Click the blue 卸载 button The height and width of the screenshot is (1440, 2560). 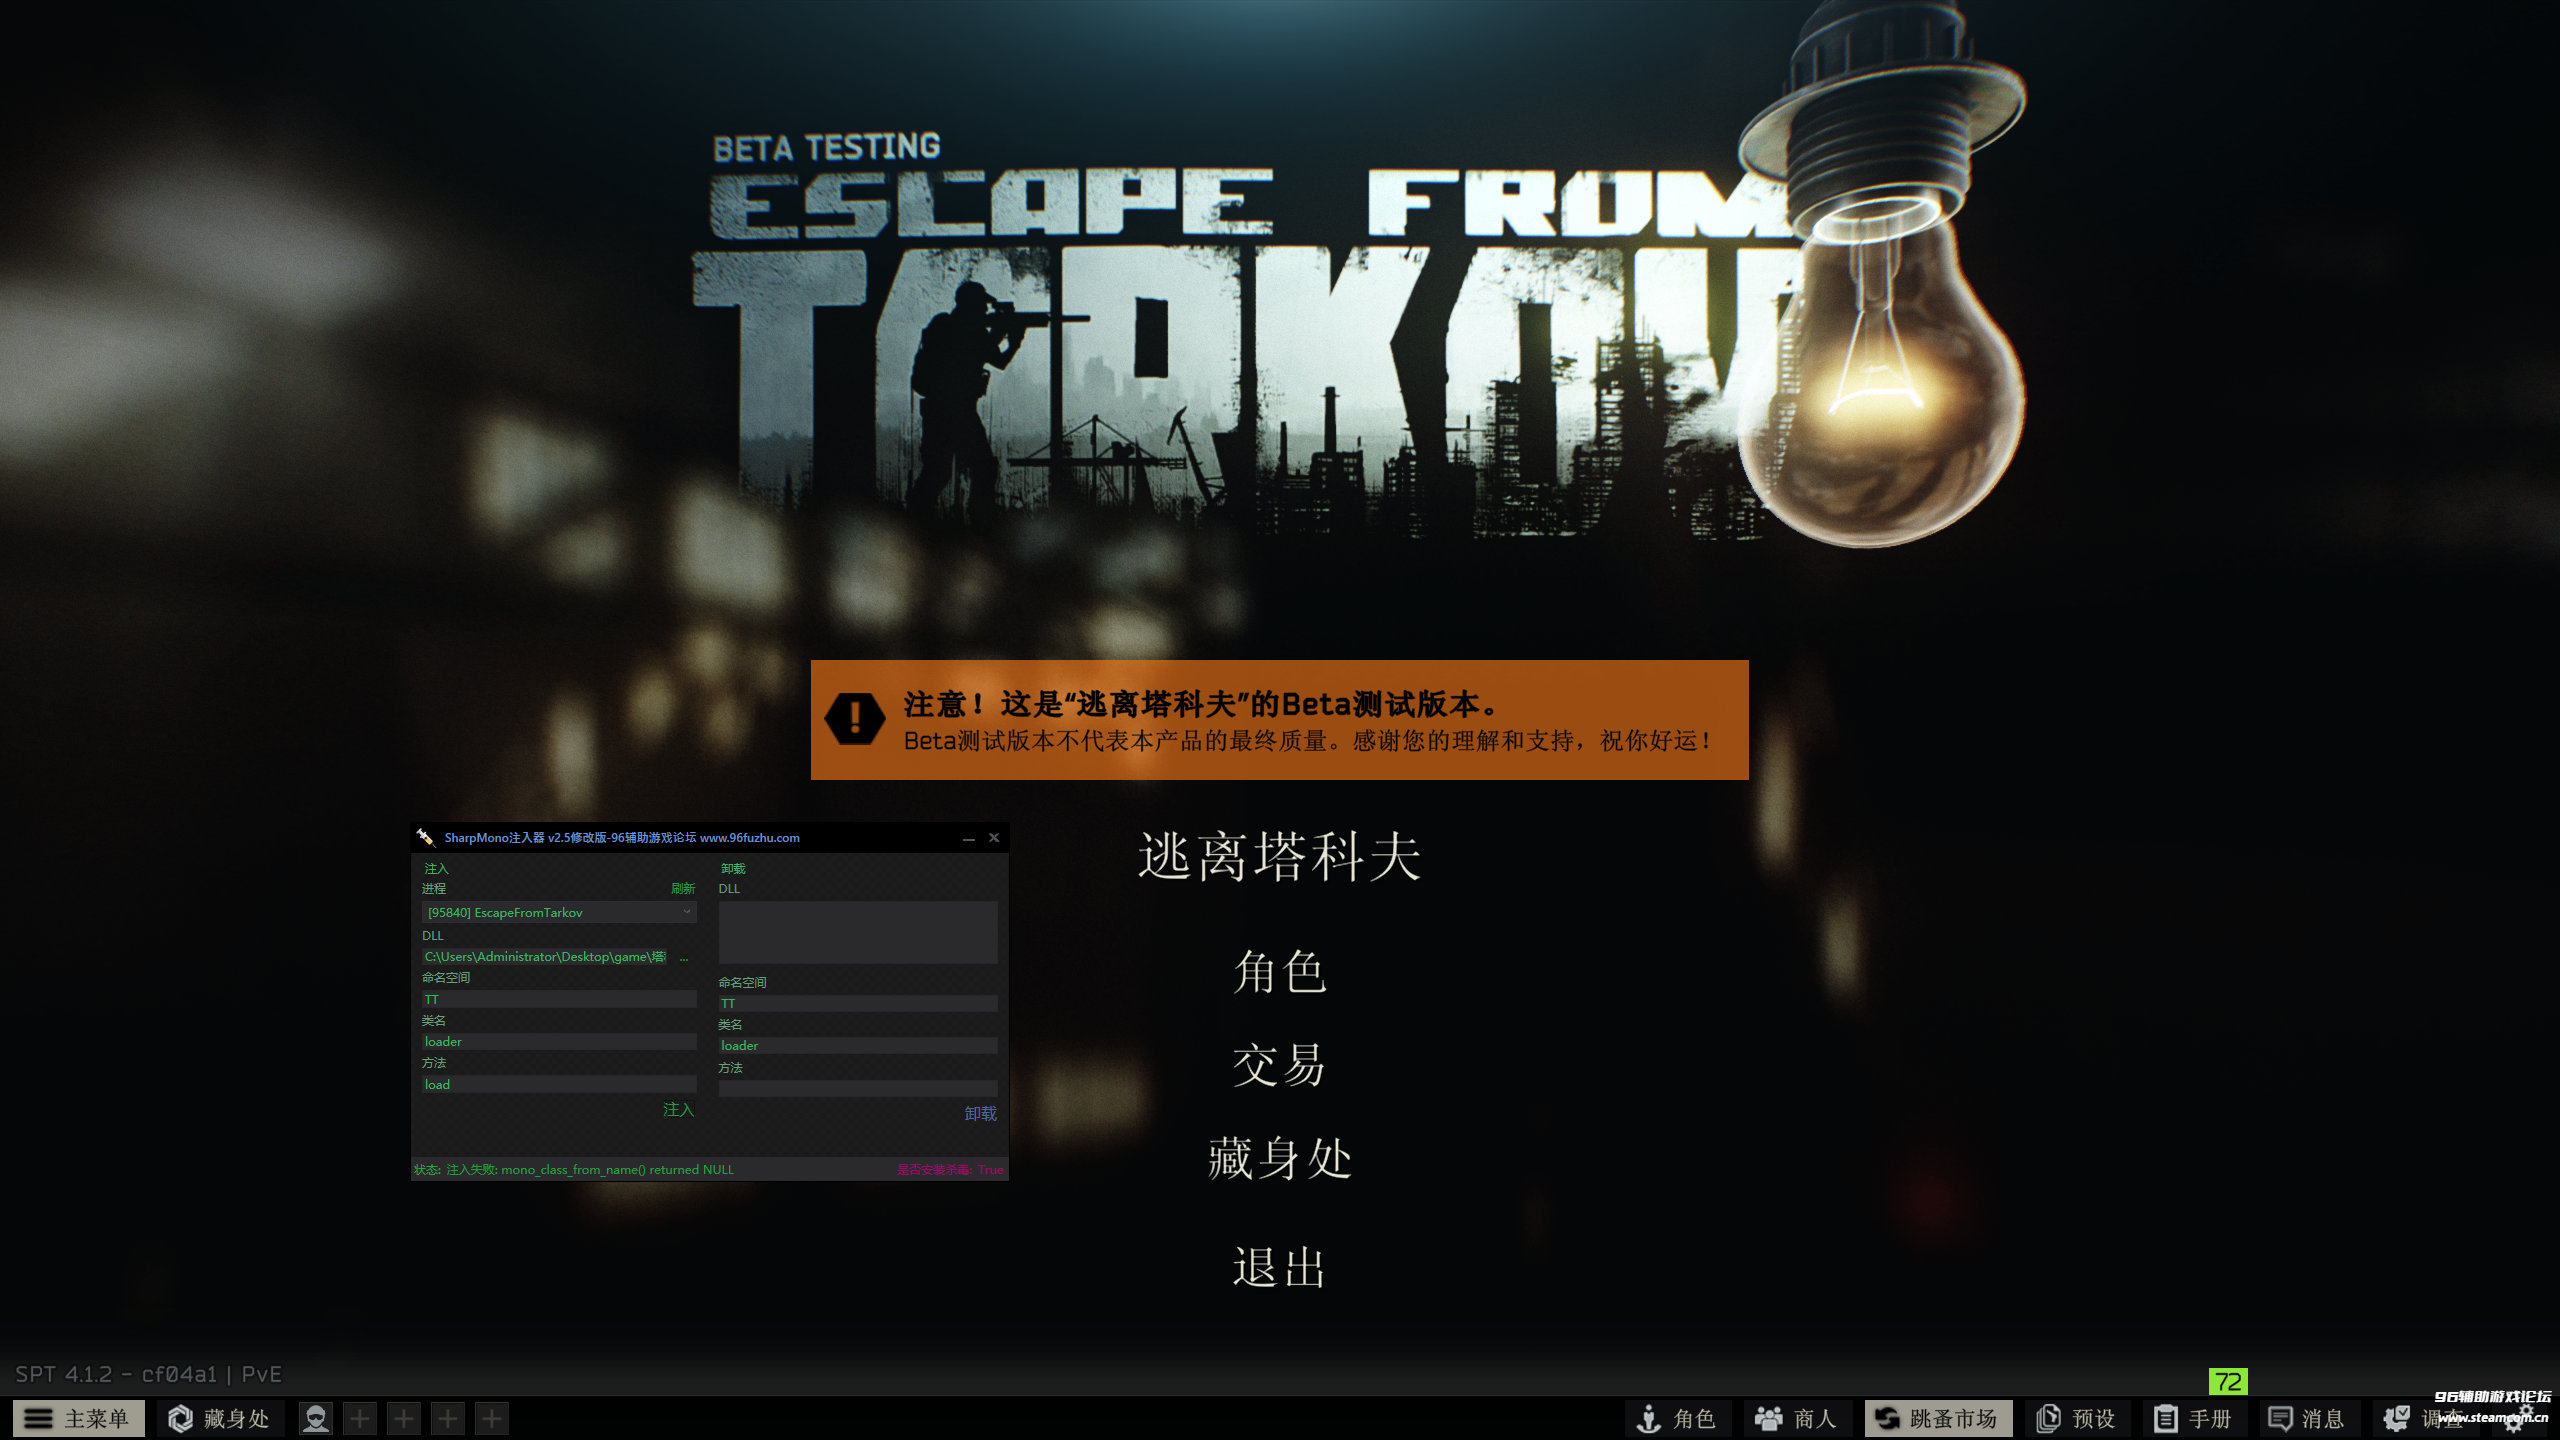point(980,1114)
